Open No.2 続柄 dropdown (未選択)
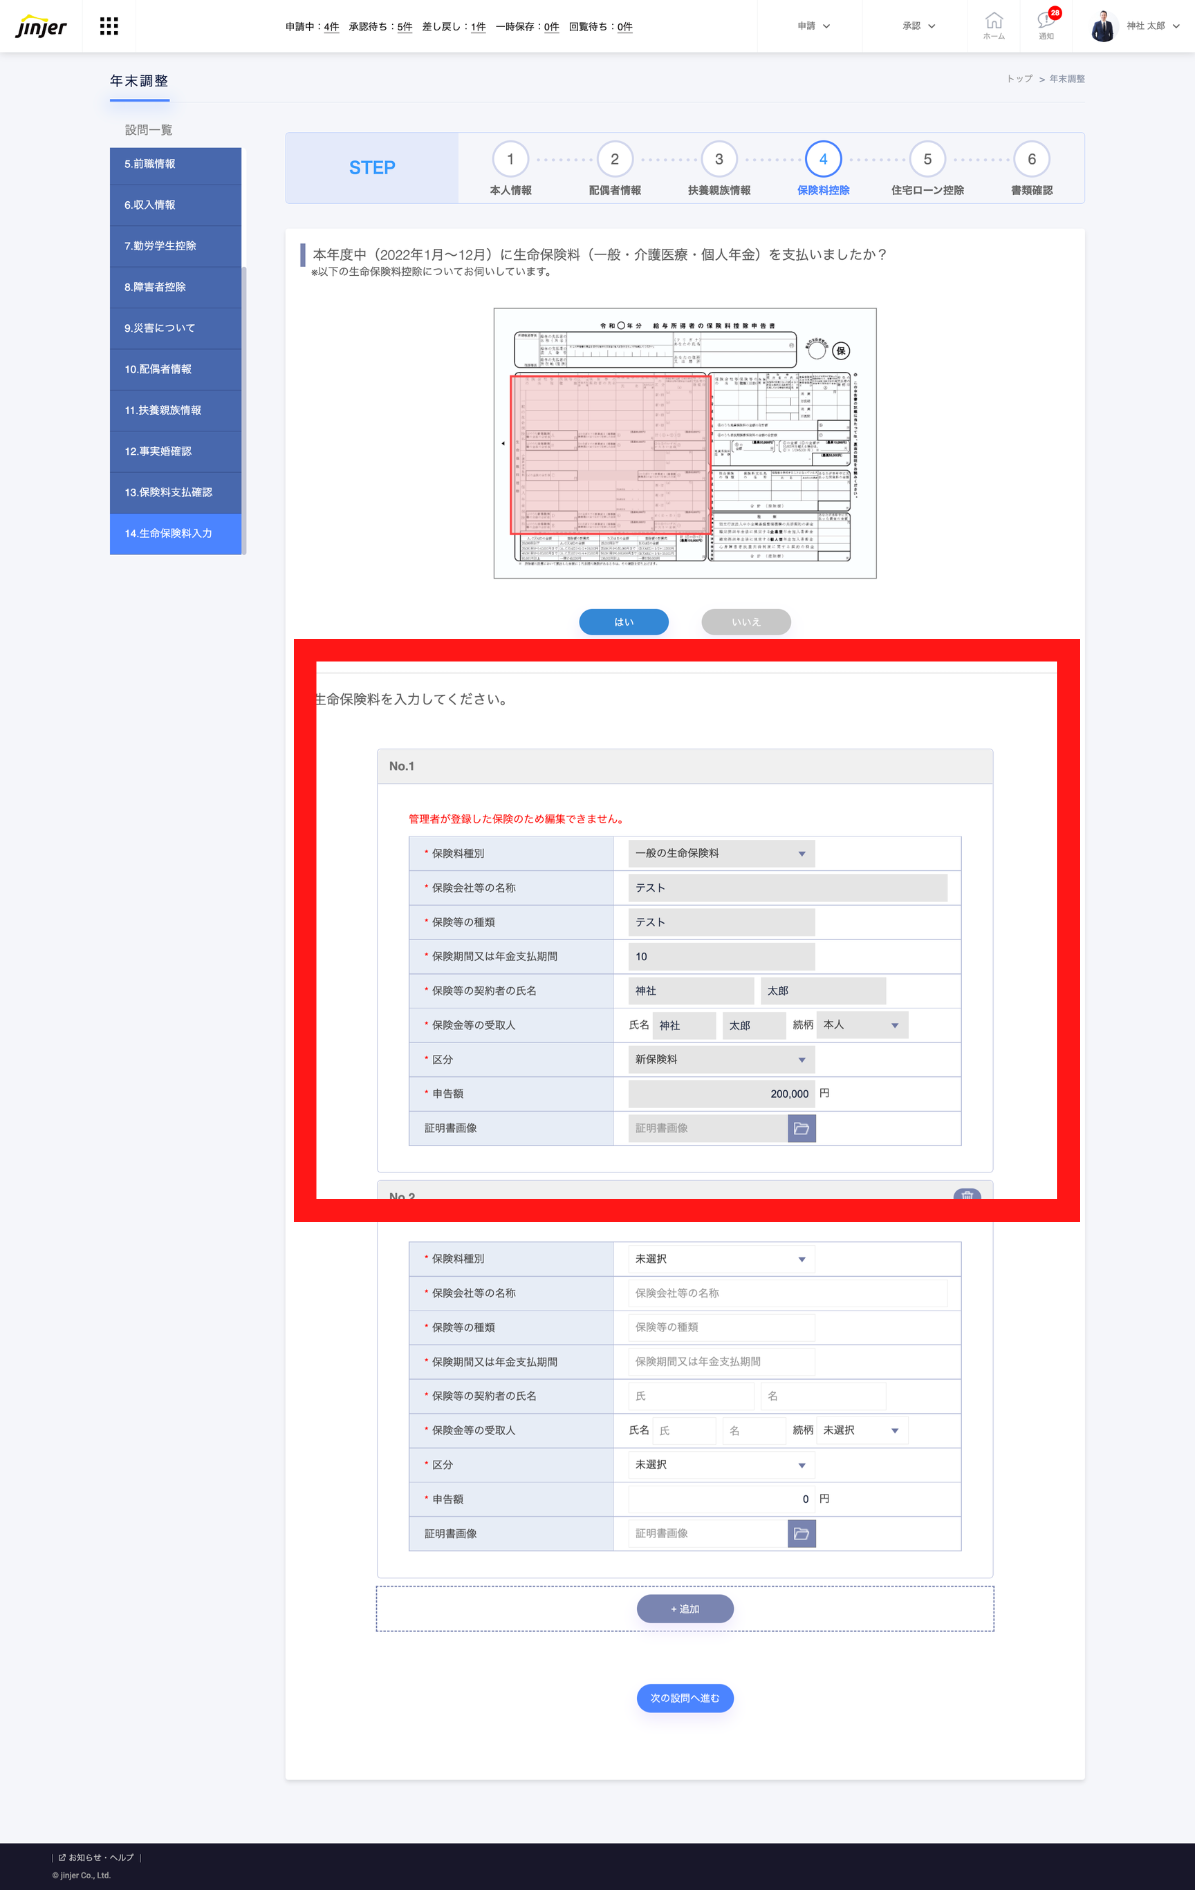The image size is (1200, 1890). 863,1430
